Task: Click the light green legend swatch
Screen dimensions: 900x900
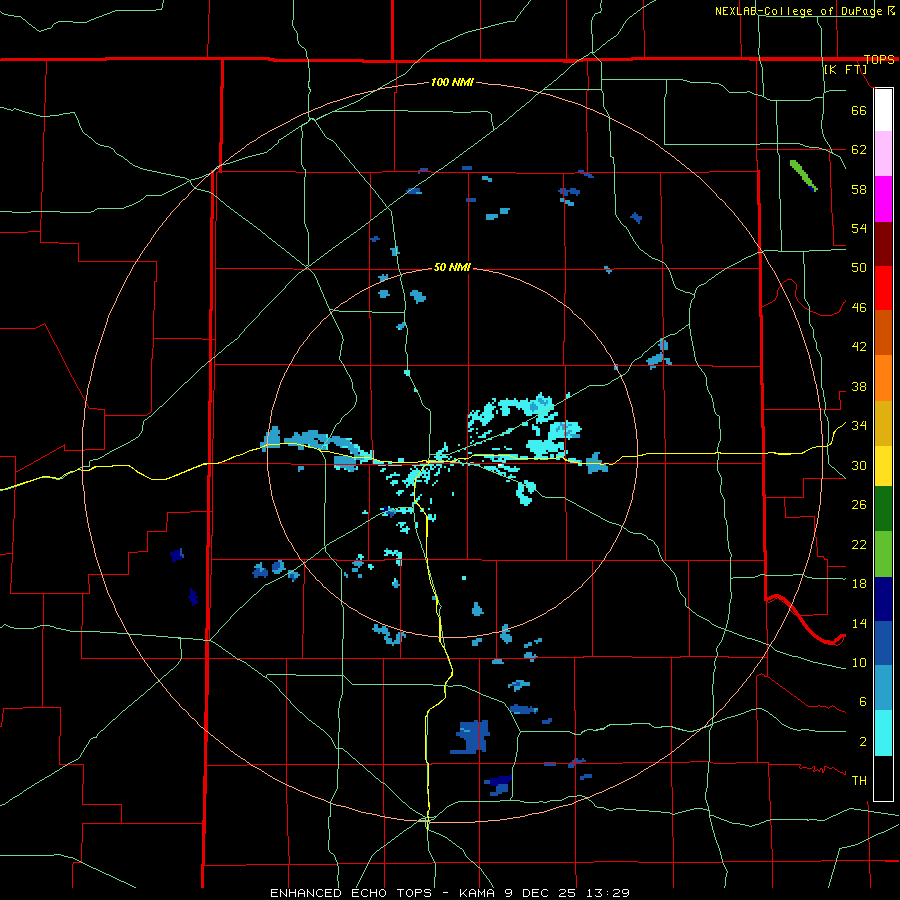Action: 883,554
